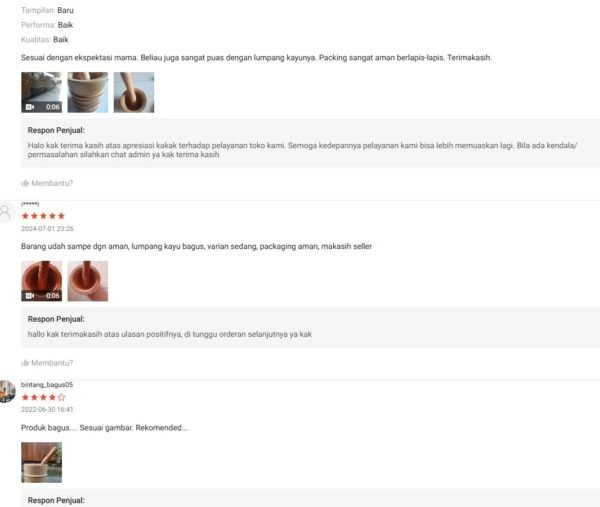Screen dimensions: 600x507
Task: View the mortar and pestle top-view photo in first review
Action: tap(134, 92)
